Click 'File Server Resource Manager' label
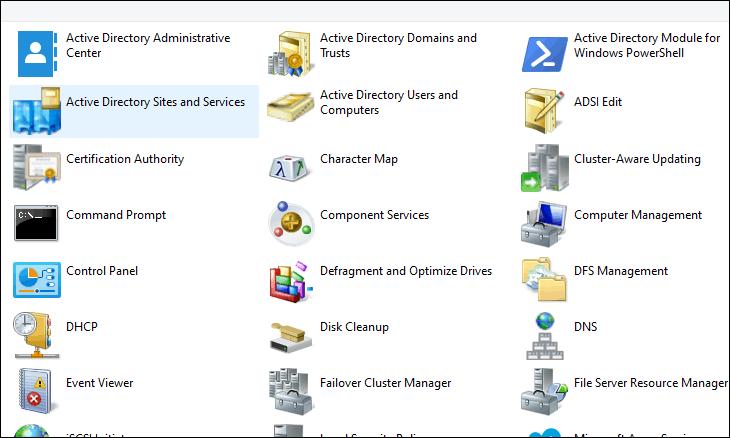The height and width of the screenshot is (438, 730). (x=650, y=383)
